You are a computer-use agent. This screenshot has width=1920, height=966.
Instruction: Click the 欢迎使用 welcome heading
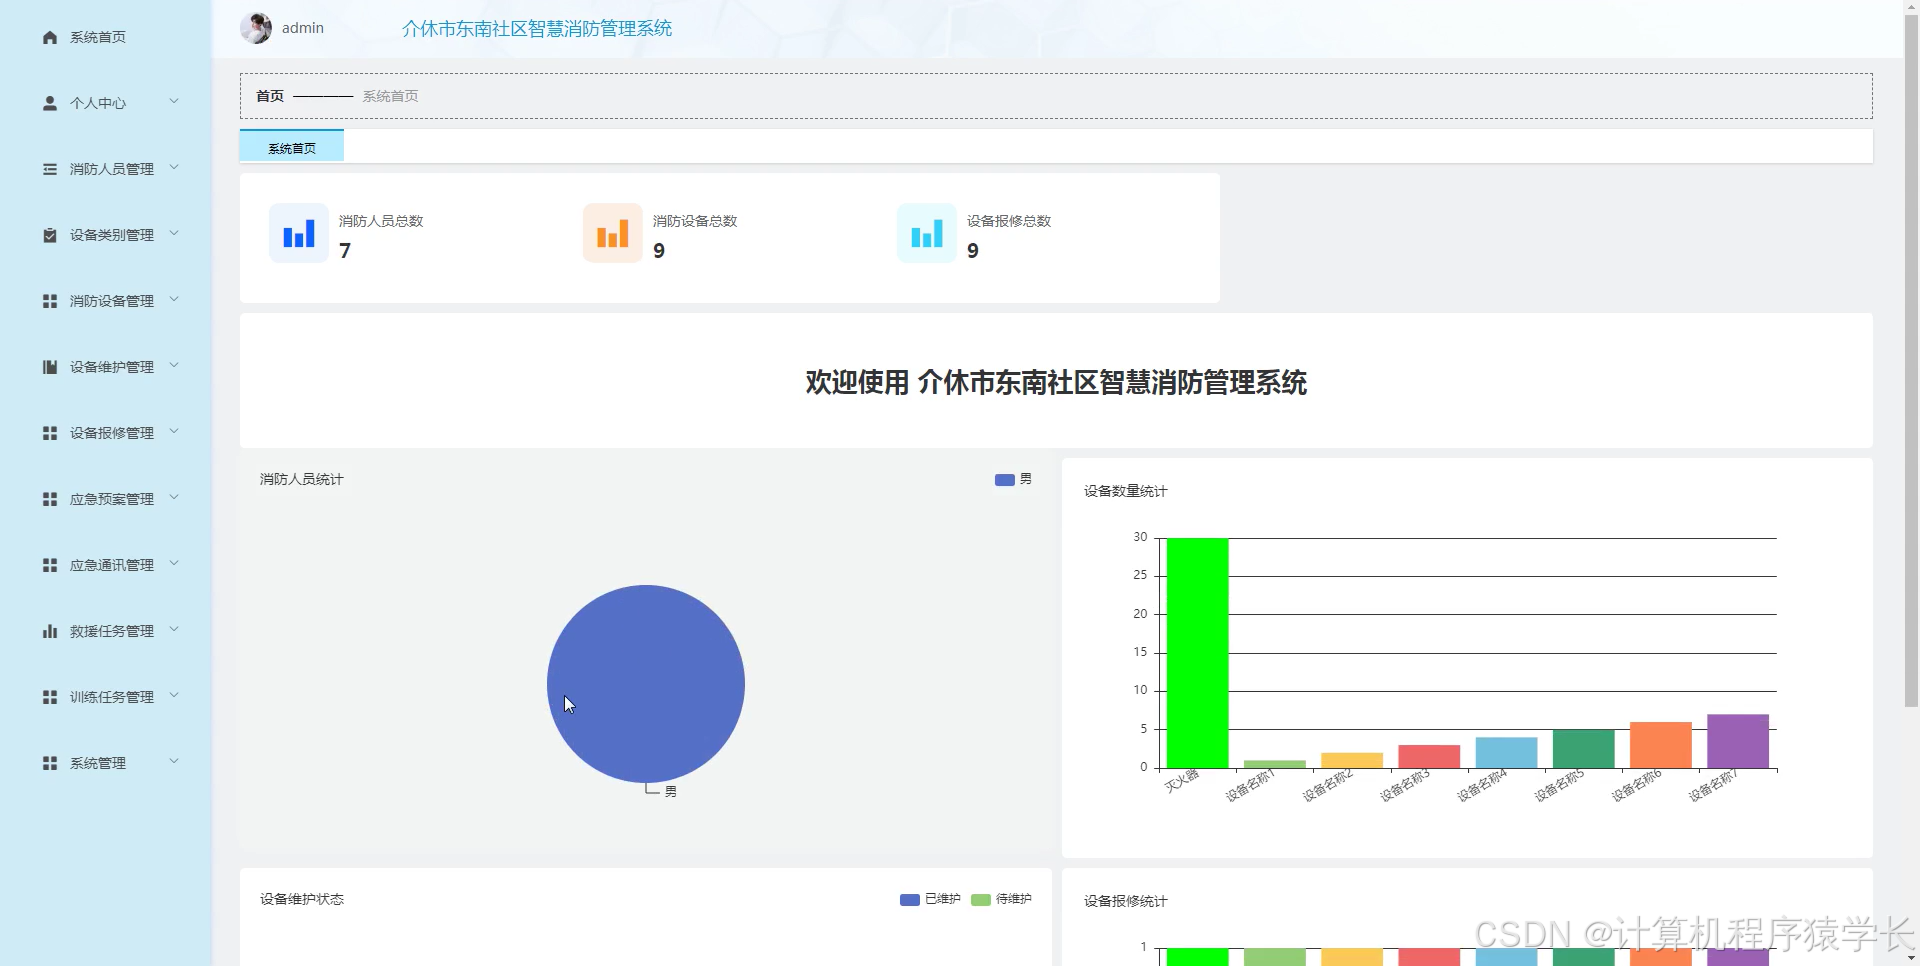pos(1056,382)
